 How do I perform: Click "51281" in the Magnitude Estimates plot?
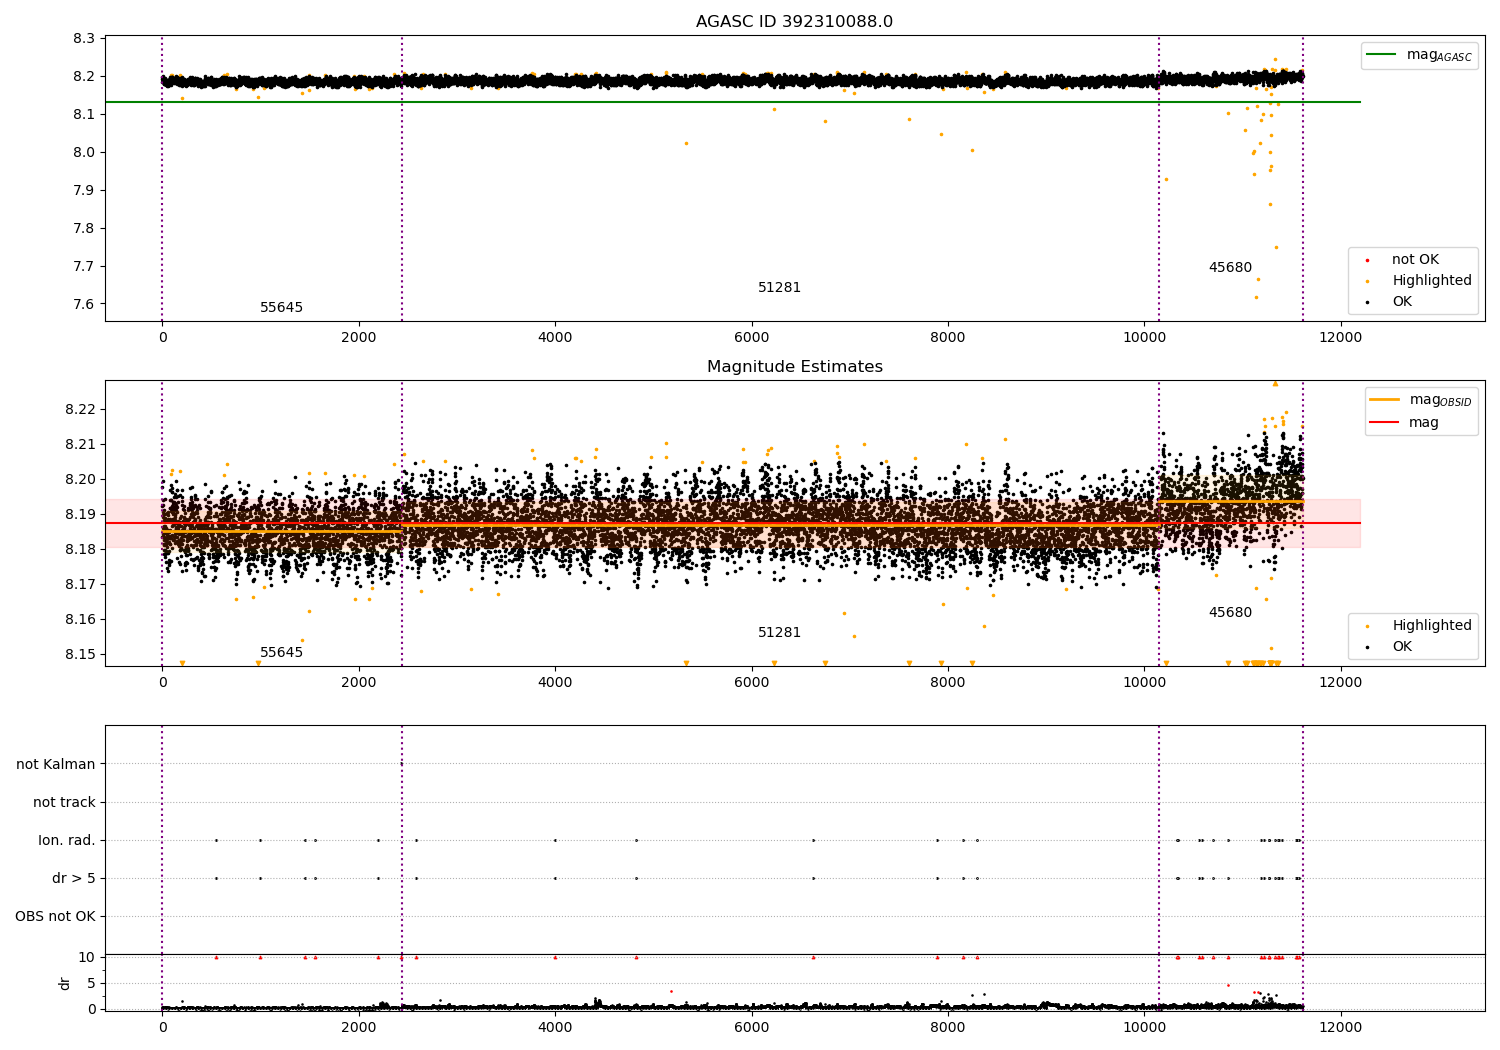pyautogui.click(x=779, y=633)
